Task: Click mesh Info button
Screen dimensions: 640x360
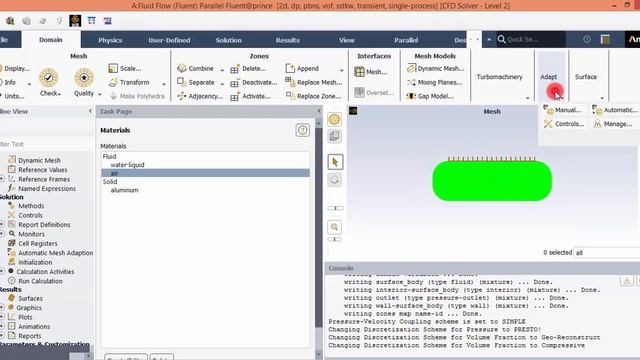Action: pos(9,82)
